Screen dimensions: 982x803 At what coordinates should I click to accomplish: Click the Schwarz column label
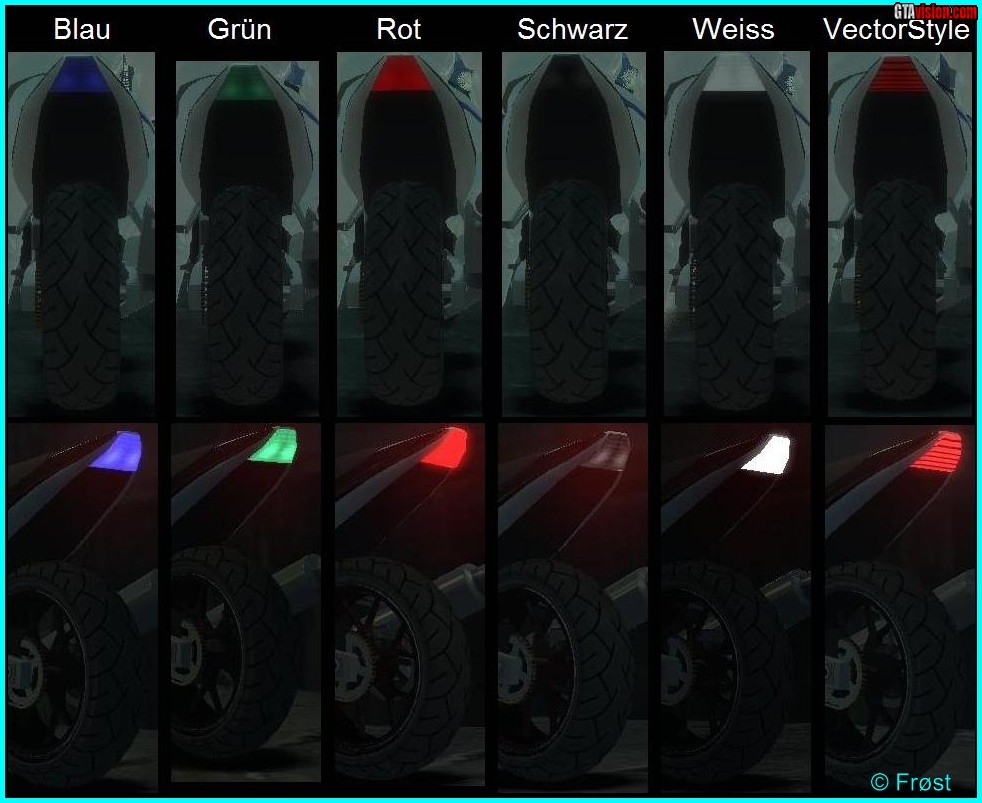(572, 29)
